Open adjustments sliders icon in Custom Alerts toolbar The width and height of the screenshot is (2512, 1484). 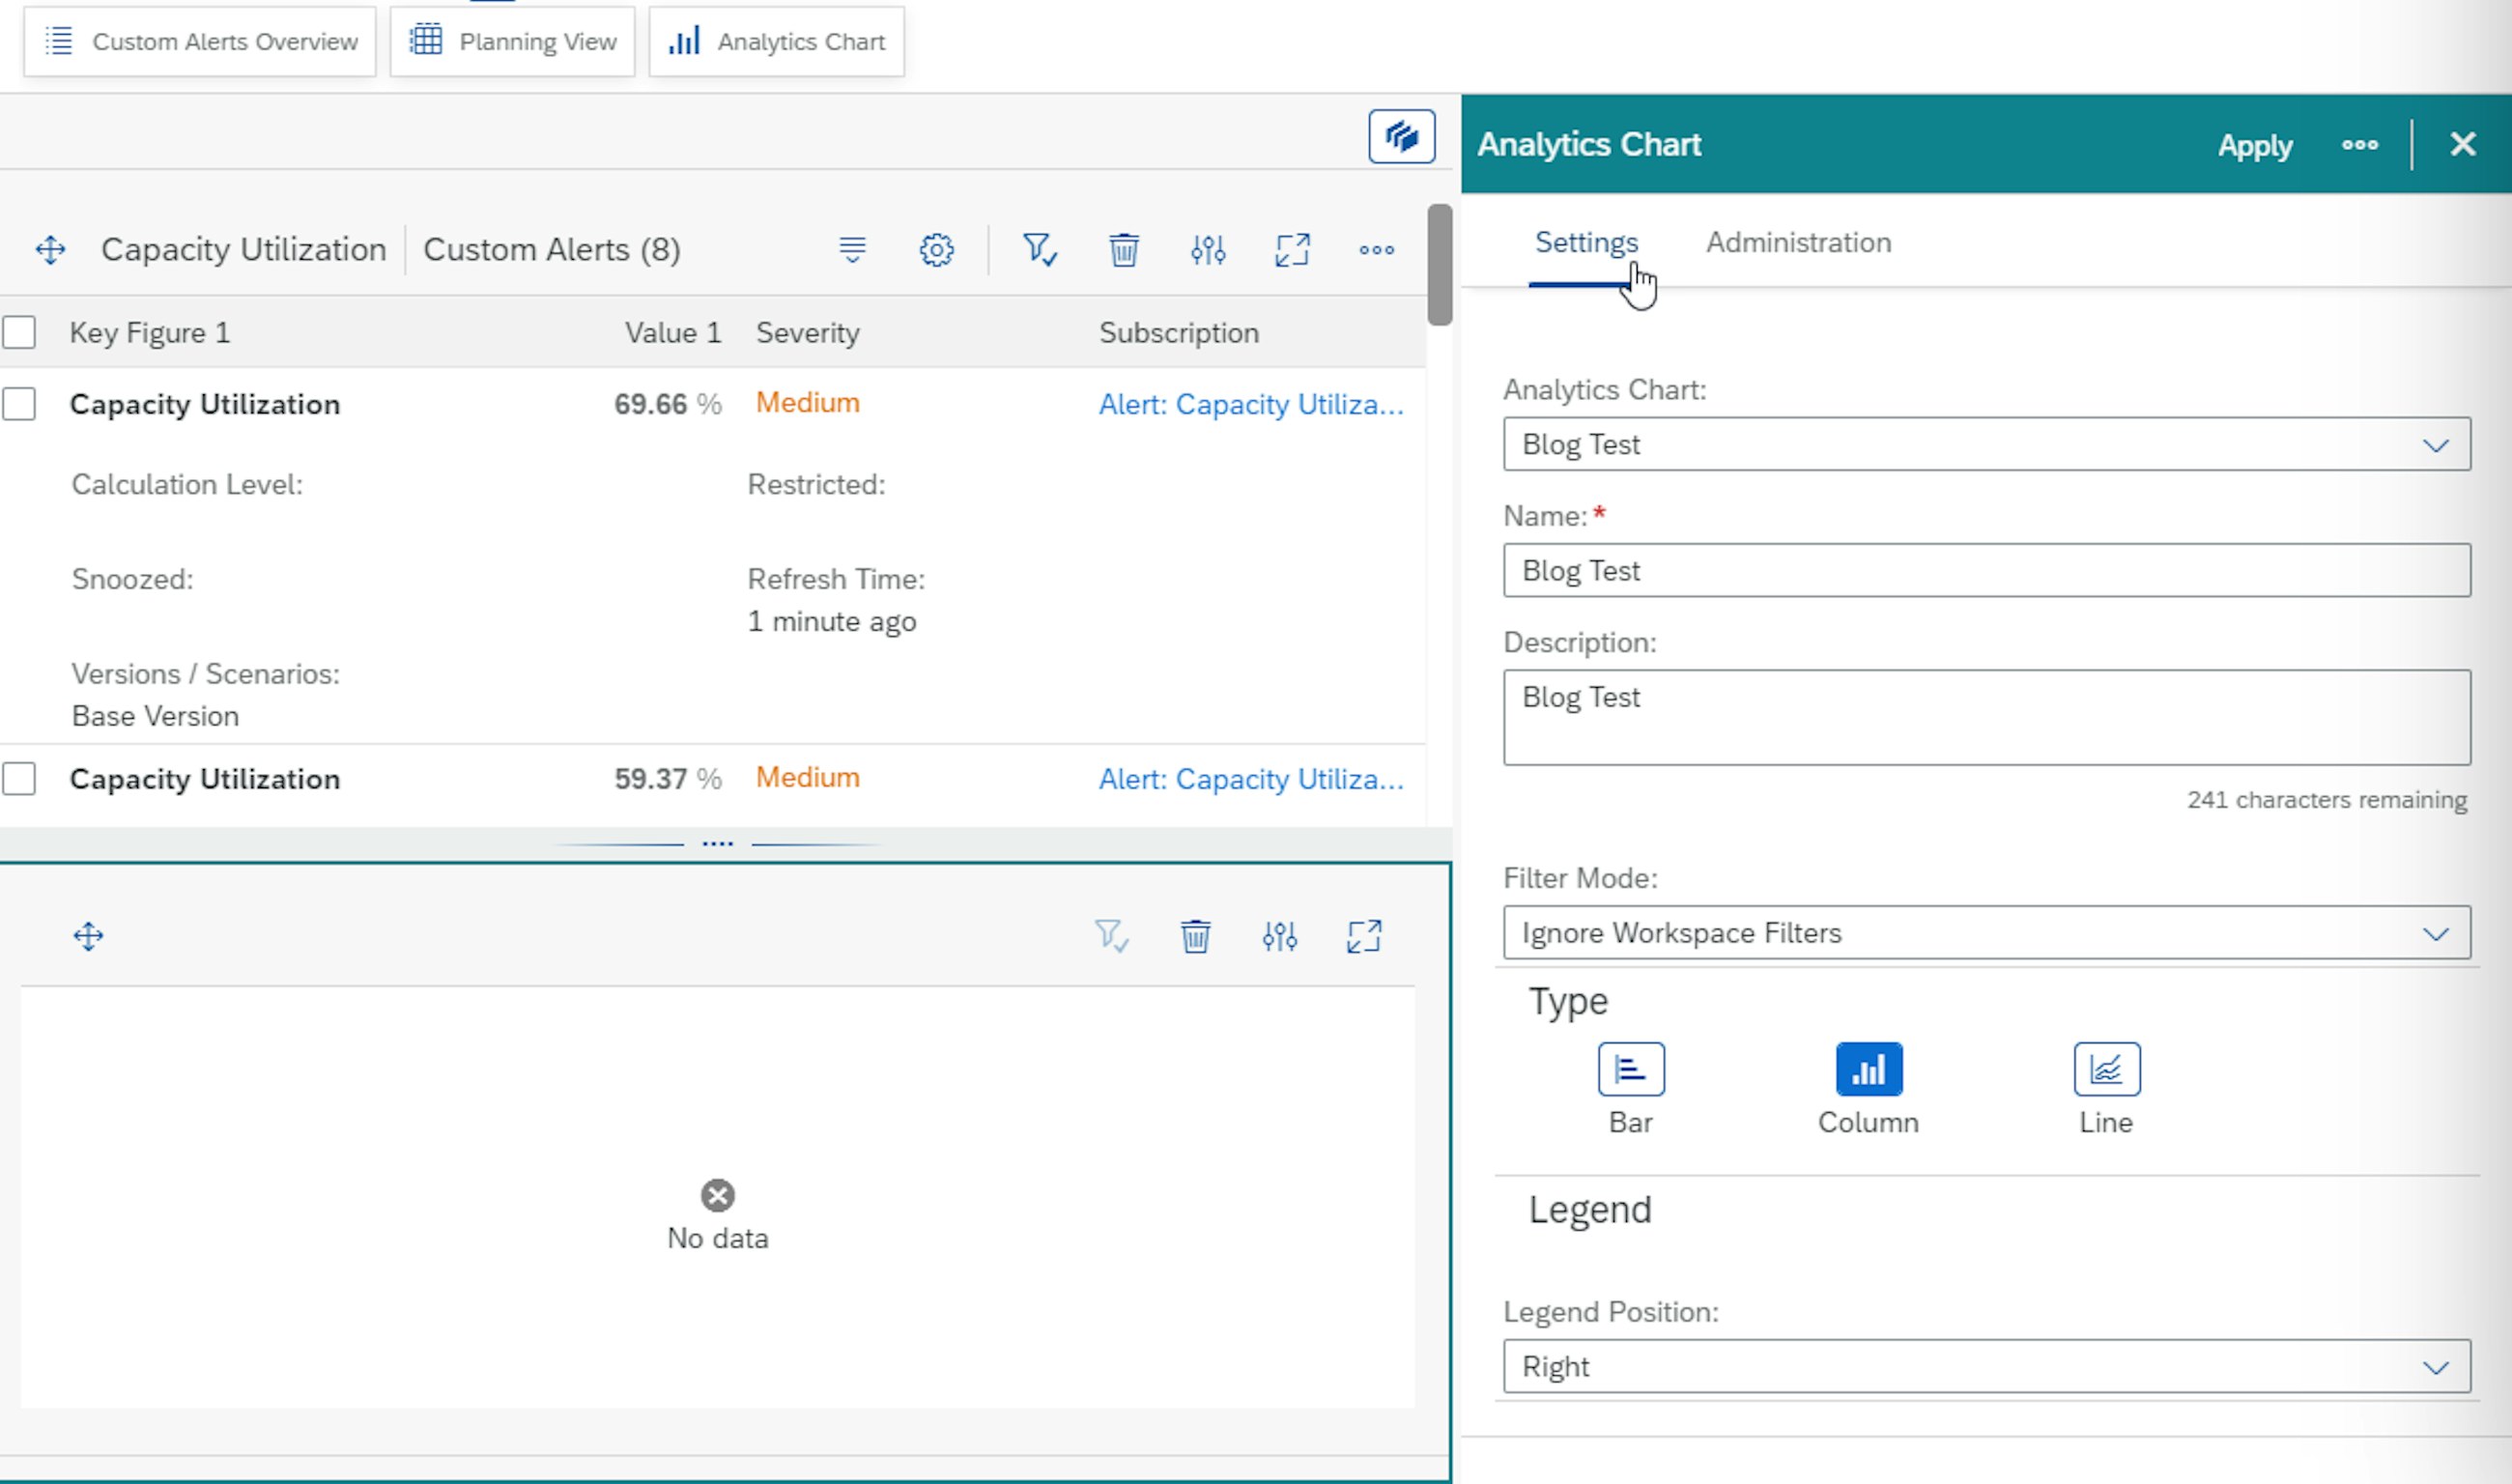click(x=1208, y=250)
